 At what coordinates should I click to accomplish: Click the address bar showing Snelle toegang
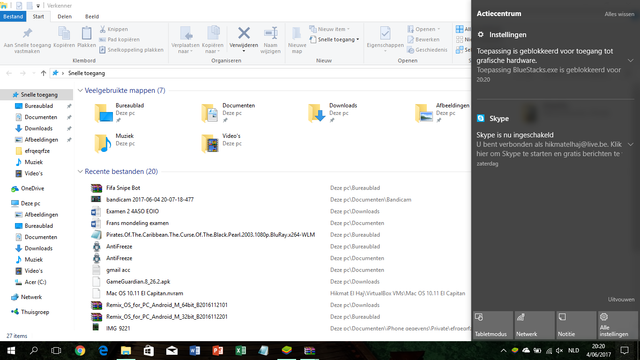click(260, 73)
